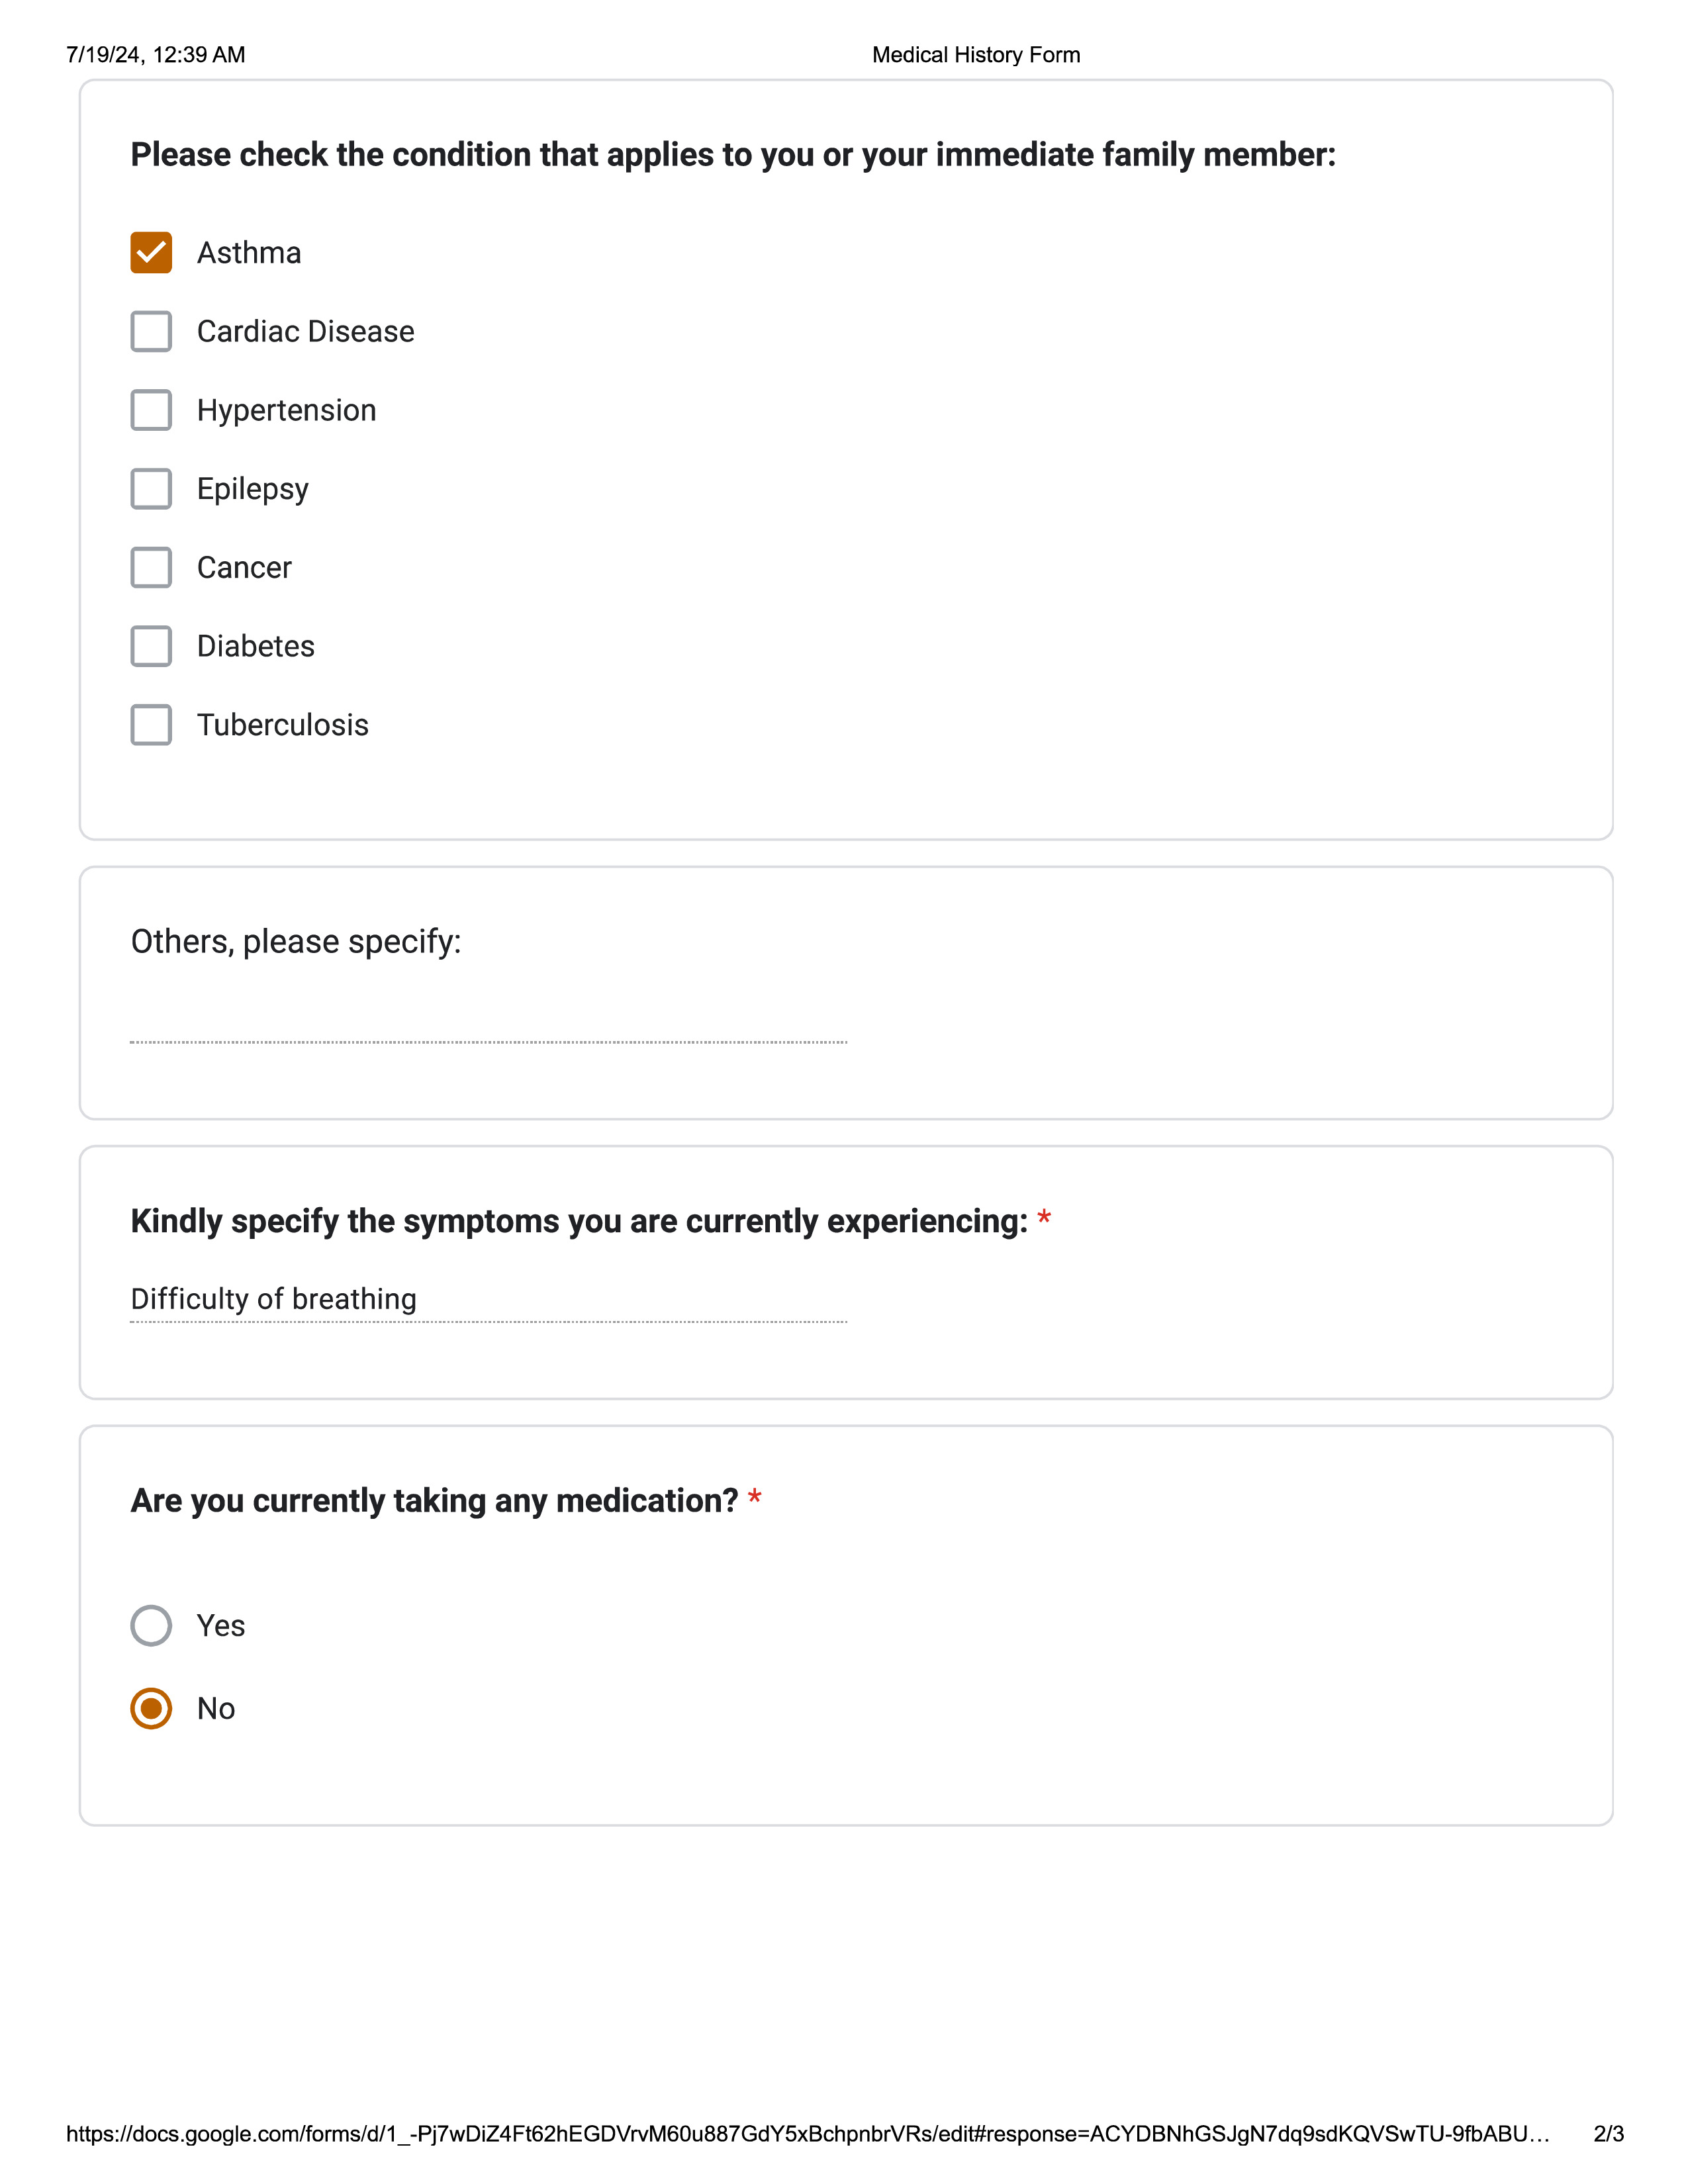
Task: Click the 'Yes' option label
Action: [x=220, y=1625]
